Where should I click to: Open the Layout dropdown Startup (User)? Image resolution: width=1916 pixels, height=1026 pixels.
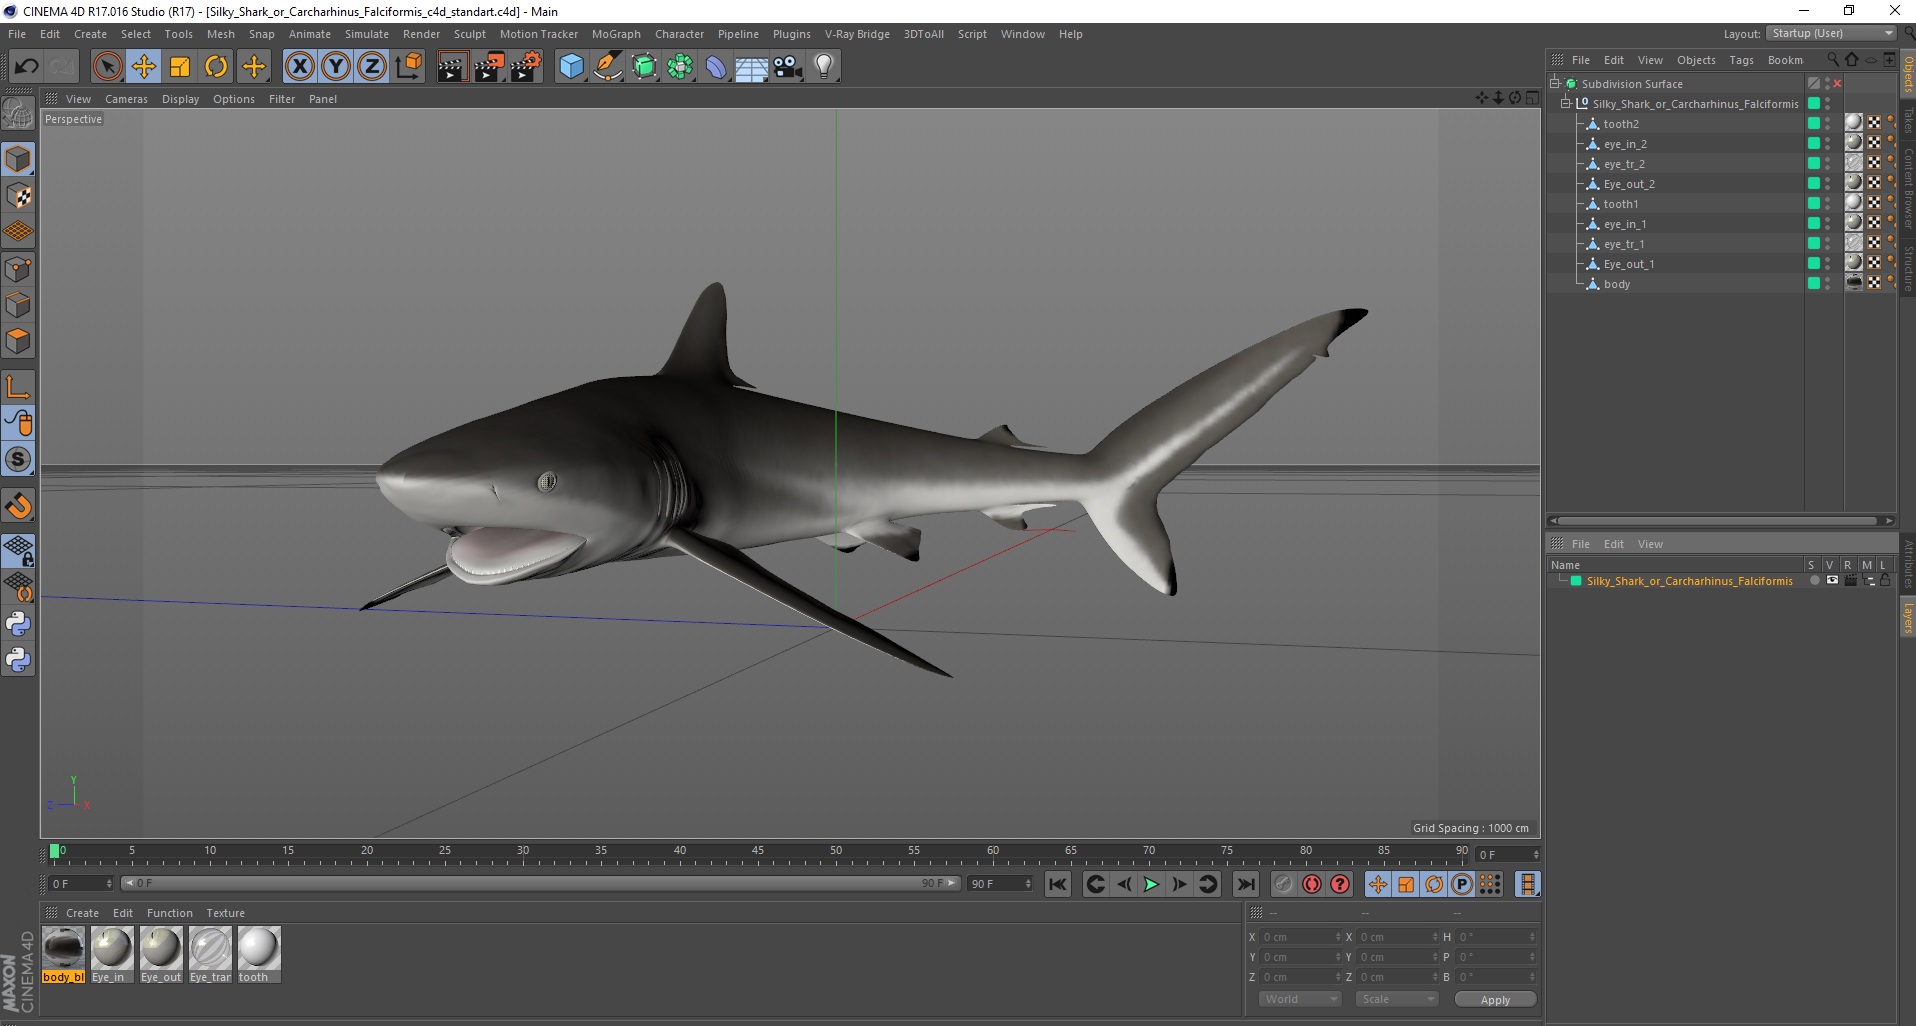tap(1831, 33)
